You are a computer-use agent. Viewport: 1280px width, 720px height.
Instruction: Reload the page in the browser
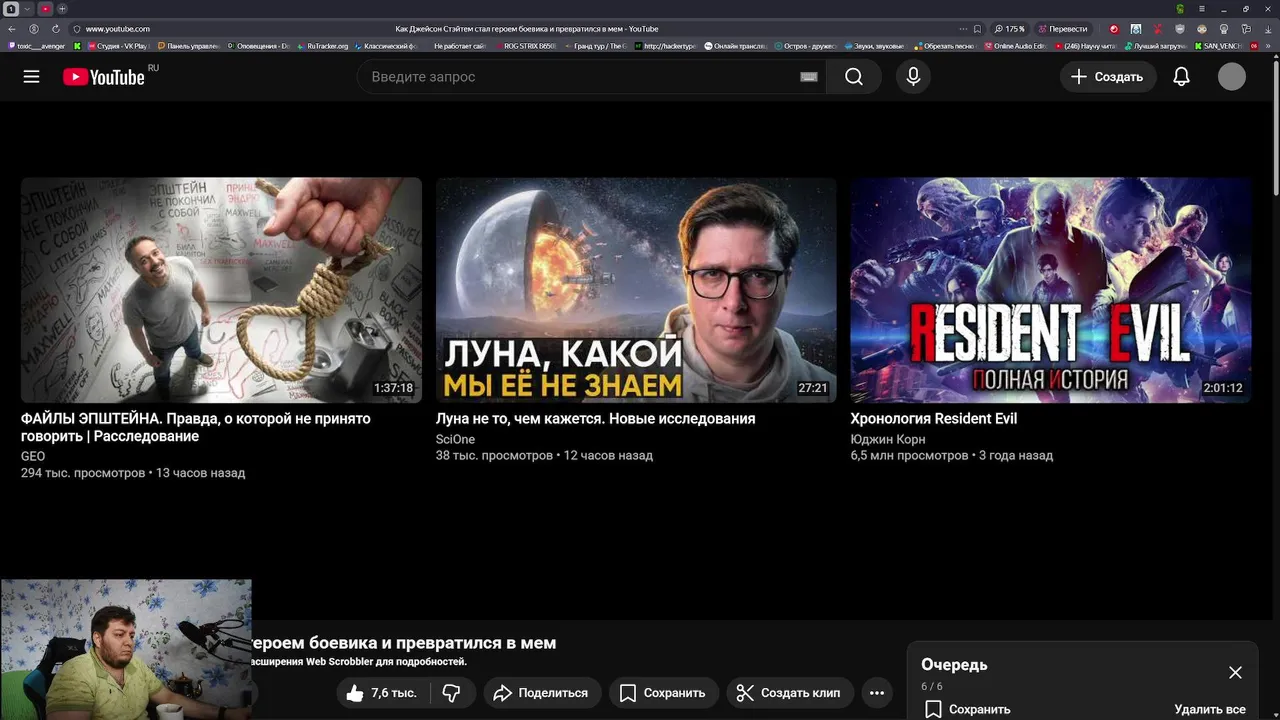54,29
